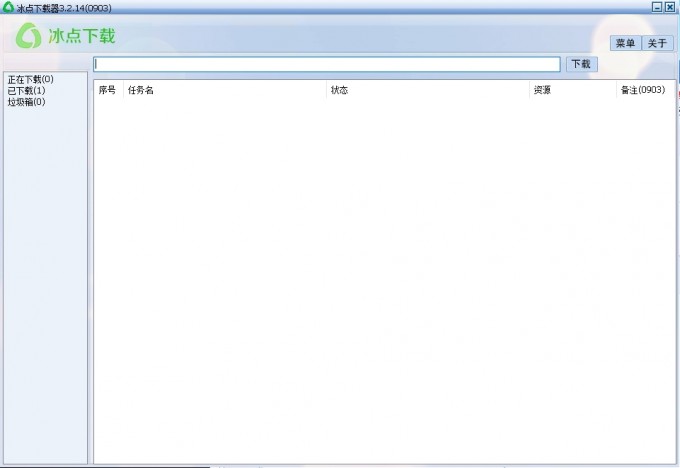Viewport: 680px width, 468px height.
Task: Open the 菜单 menu button
Action: pyautogui.click(x=625, y=43)
